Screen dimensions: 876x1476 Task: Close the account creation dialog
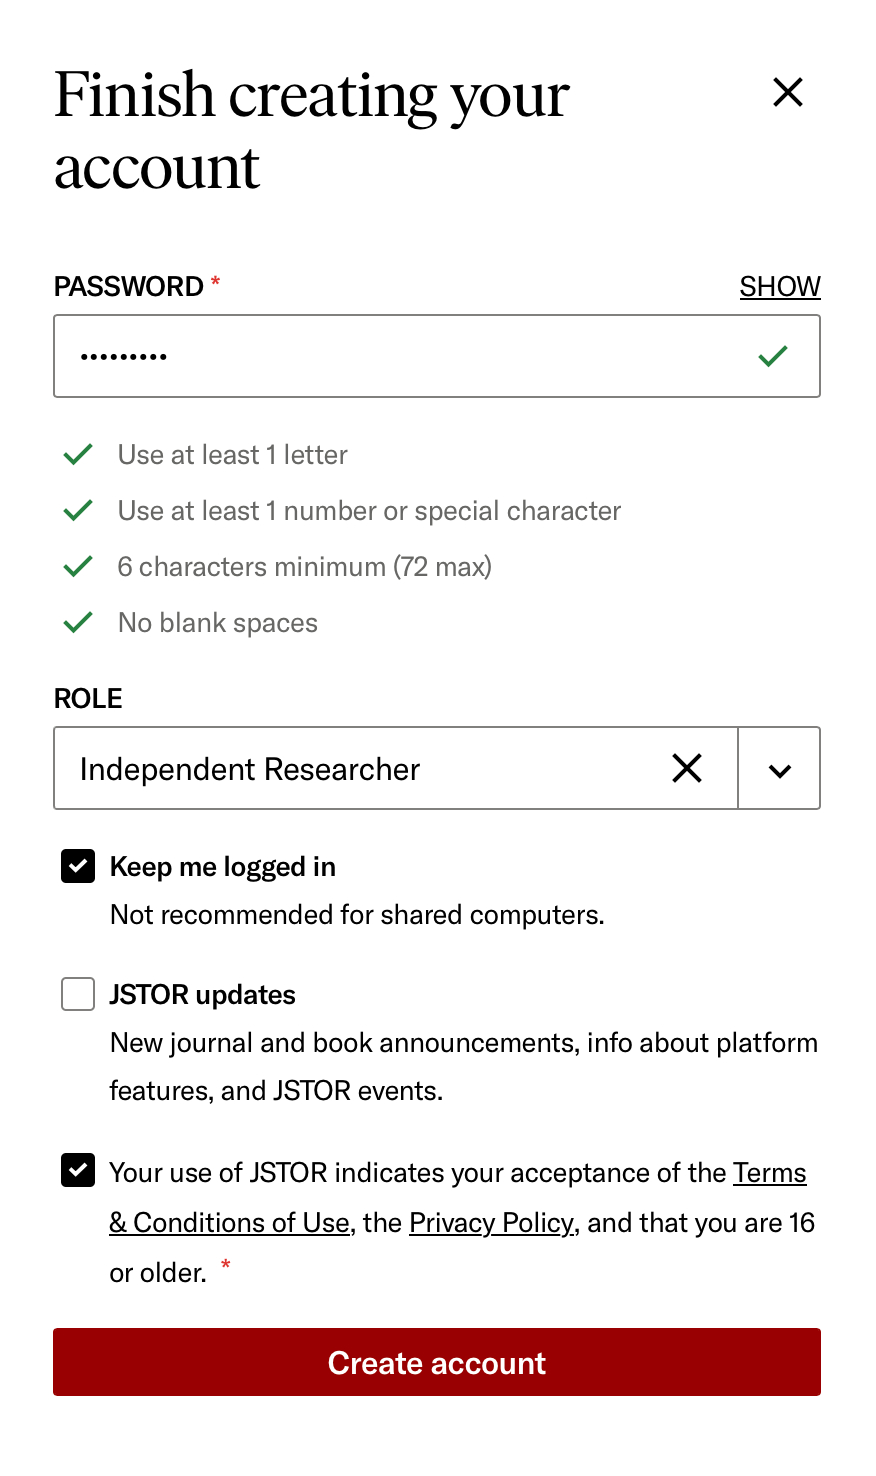tap(788, 93)
